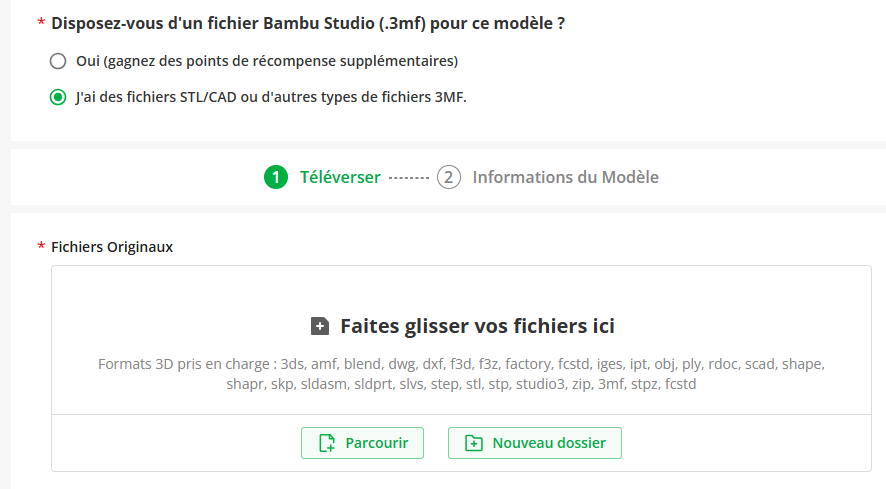Viewport: 886px width, 489px height.
Task: Choose the STL/CAD files radio button
Action: coord(58,97)
